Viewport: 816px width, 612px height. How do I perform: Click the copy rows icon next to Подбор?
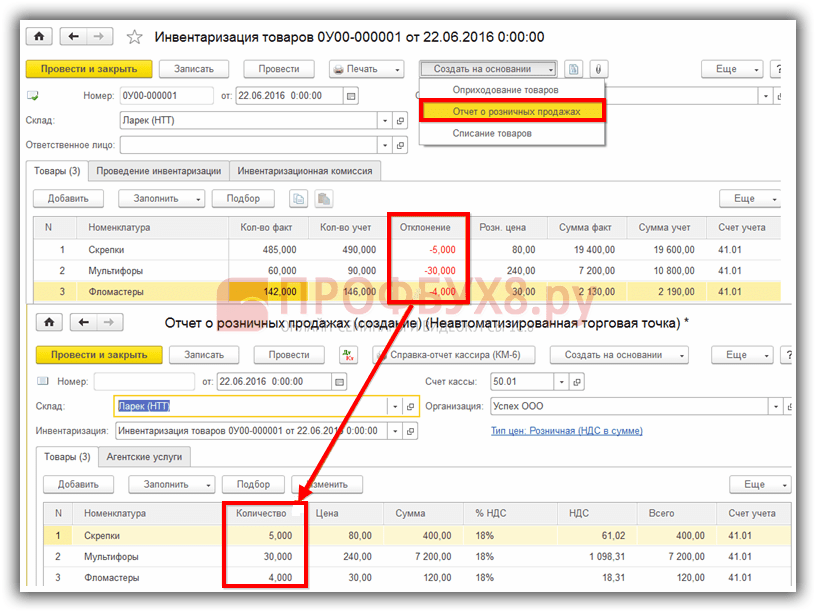click(298, 198)
